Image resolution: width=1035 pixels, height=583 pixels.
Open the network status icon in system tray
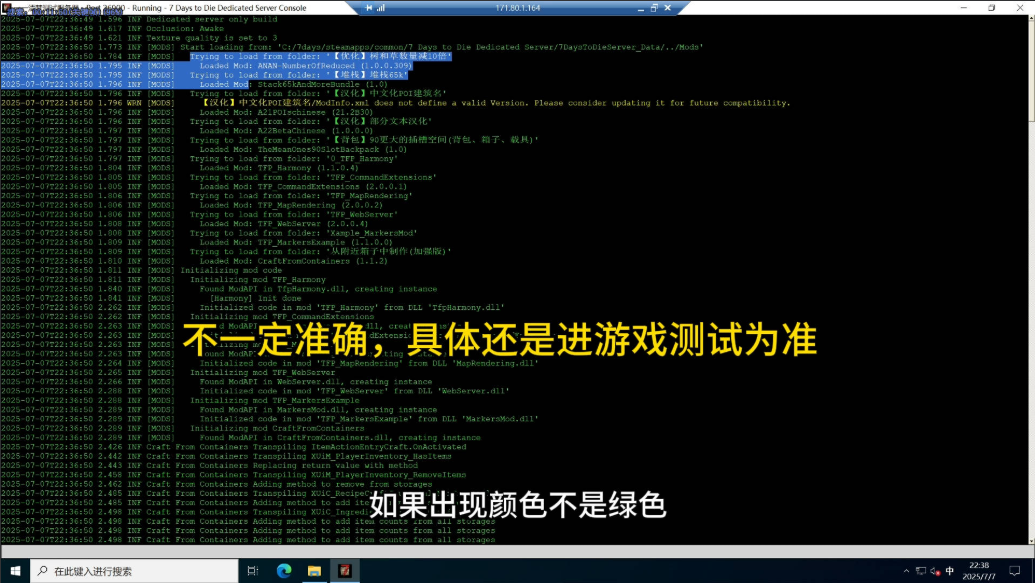click(920, 571)
